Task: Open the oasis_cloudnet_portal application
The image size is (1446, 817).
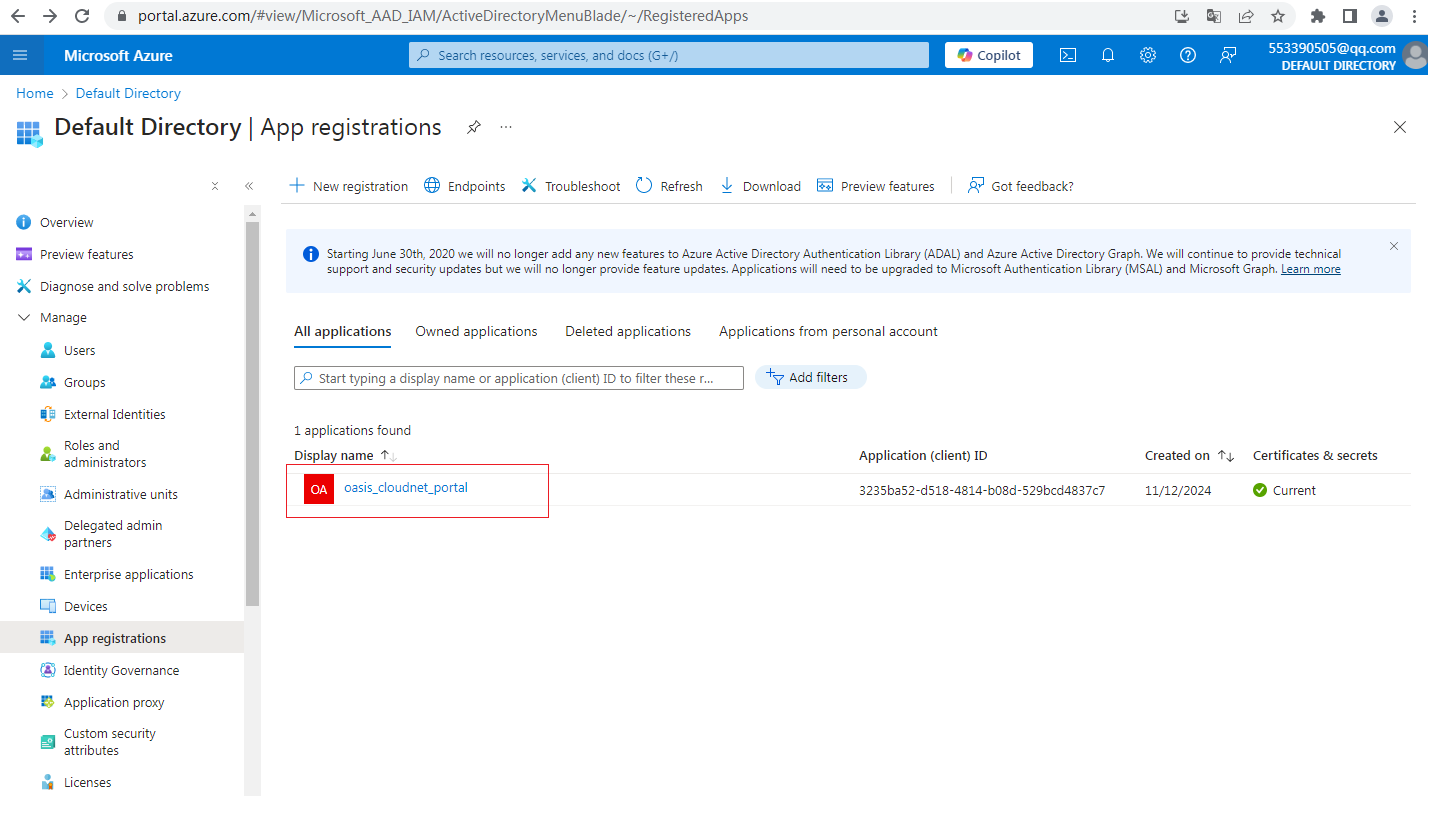Action: [x=406, y=488]
